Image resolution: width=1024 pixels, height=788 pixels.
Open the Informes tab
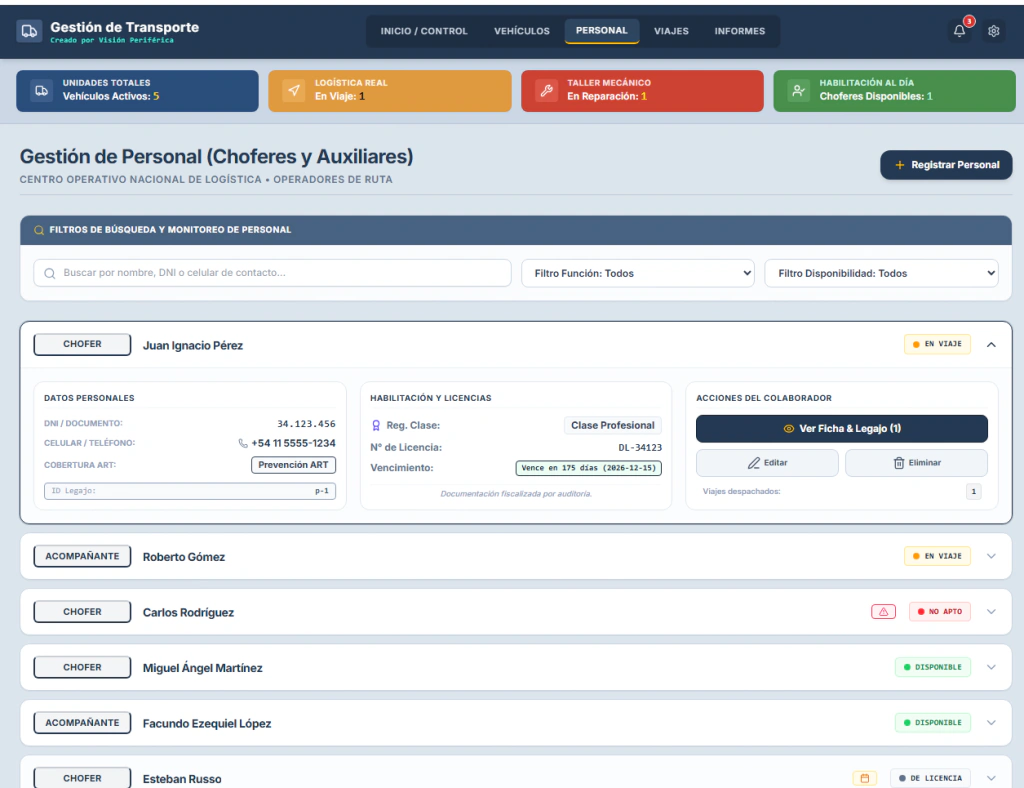(739, 31)
